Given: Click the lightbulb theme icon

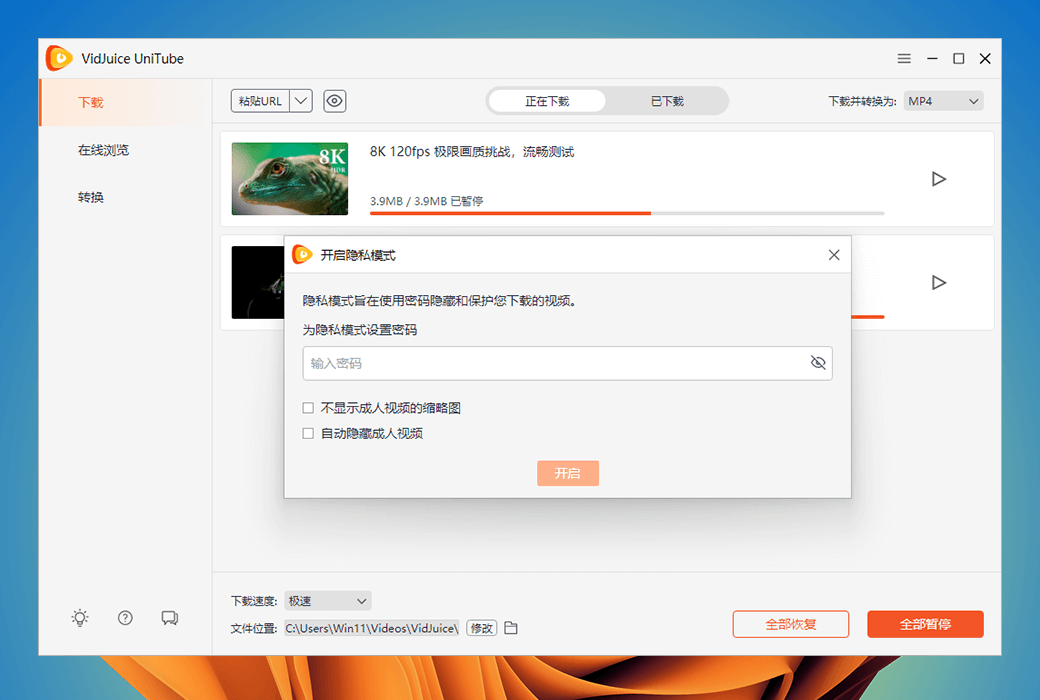Looking at the screenshot, I should tap(80, 618).
